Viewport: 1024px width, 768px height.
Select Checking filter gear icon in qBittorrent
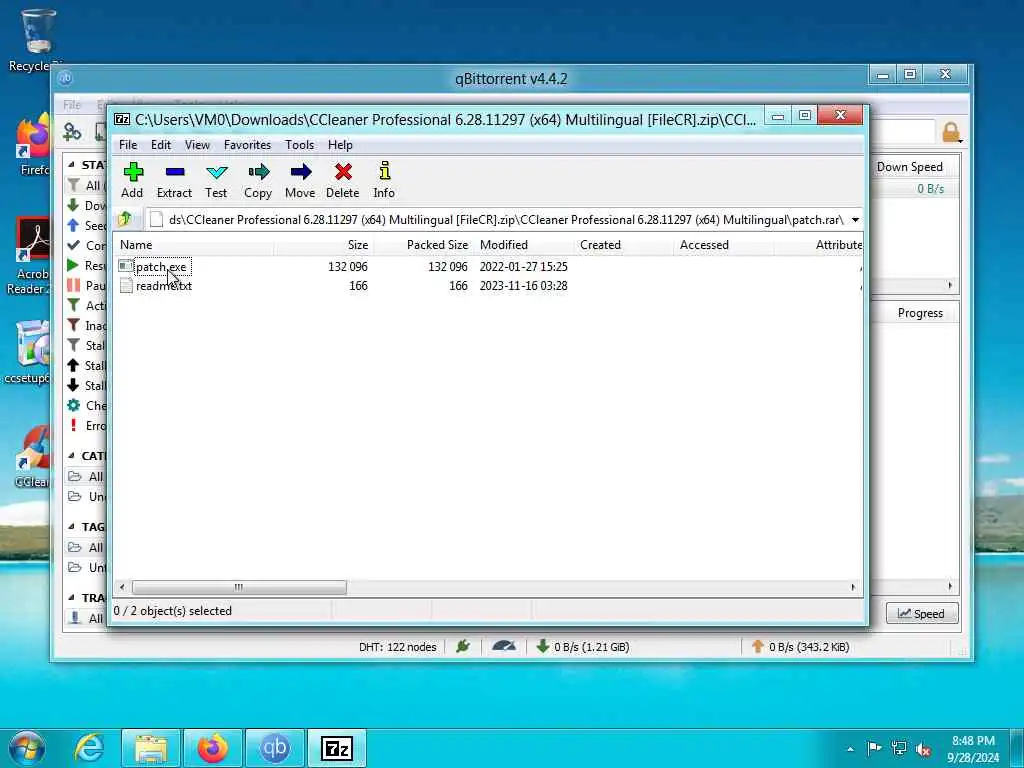pyautogui.click(x=74, y=406)
